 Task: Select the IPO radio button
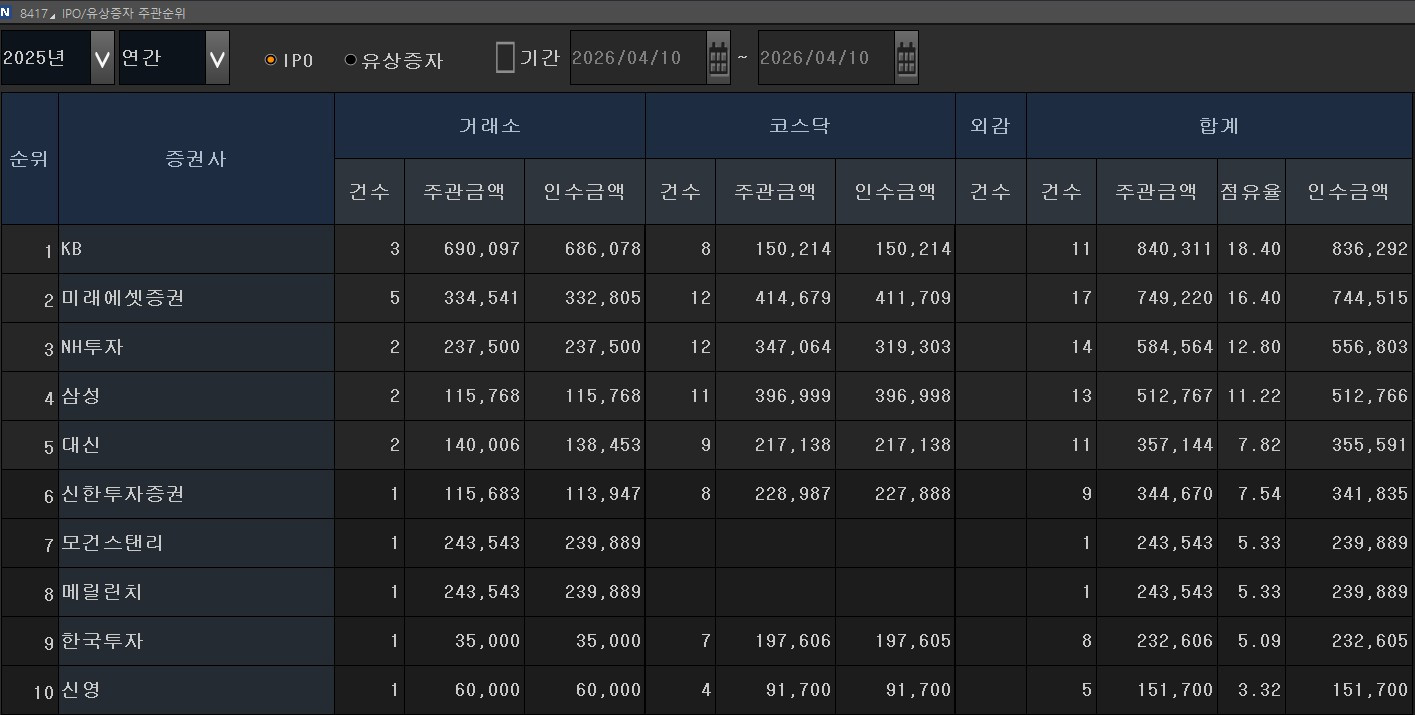coord(270,60)
